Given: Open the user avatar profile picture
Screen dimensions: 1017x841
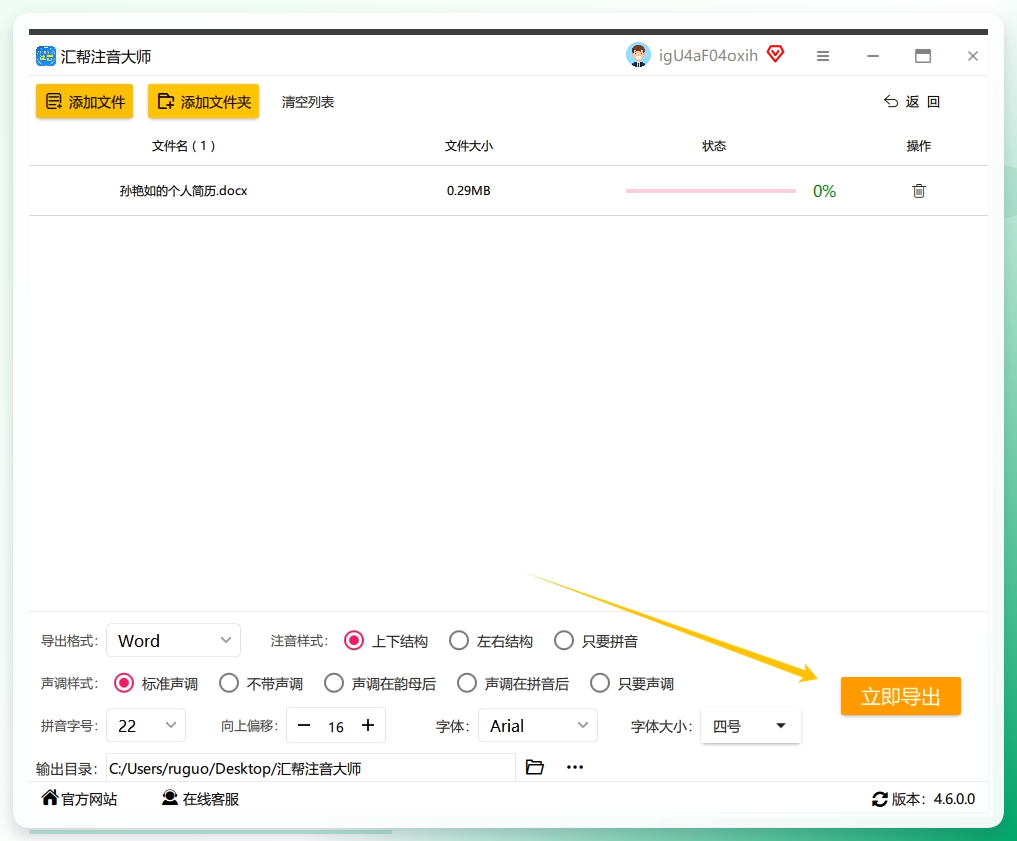Looking at the screenshot, I should tap(638, 55).
